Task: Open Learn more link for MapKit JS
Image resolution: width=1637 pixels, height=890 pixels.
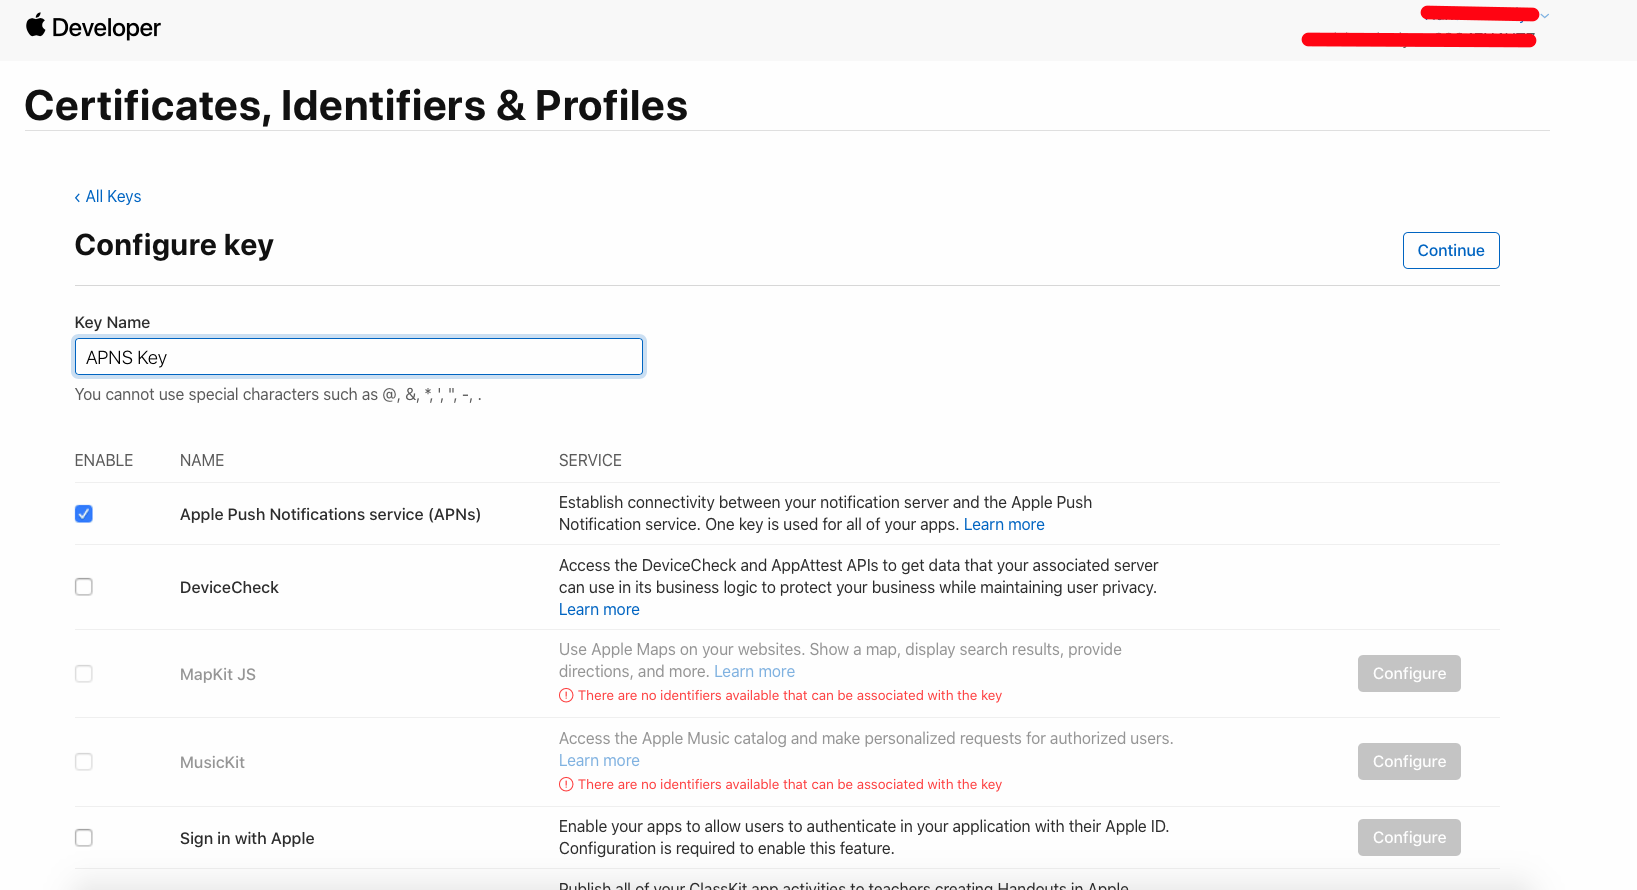Action: 754,671
